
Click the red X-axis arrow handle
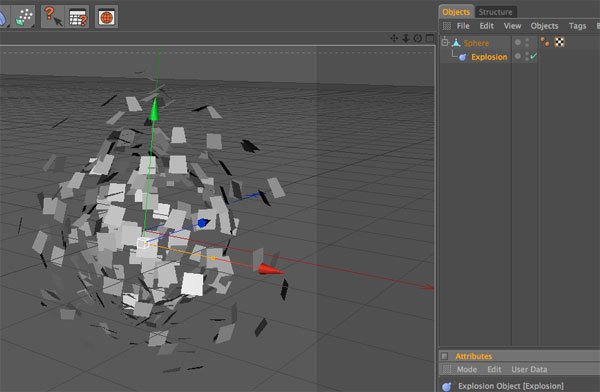271,269
